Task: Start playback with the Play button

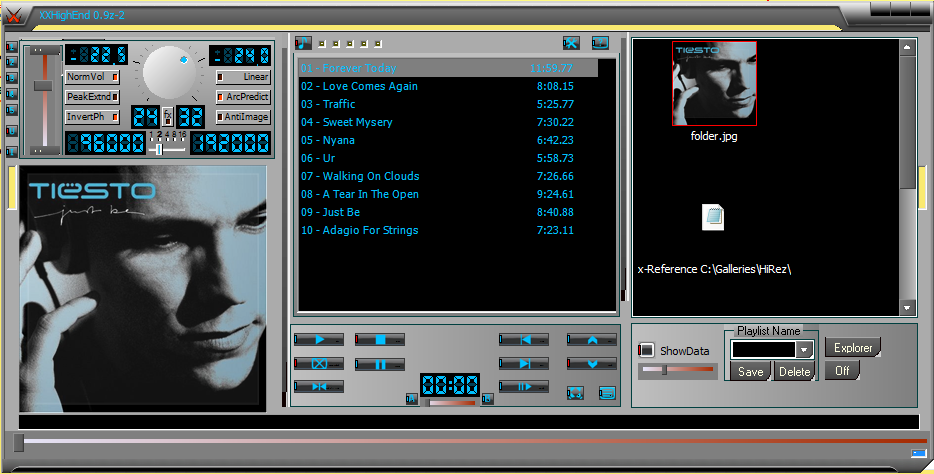Action: 319,340
